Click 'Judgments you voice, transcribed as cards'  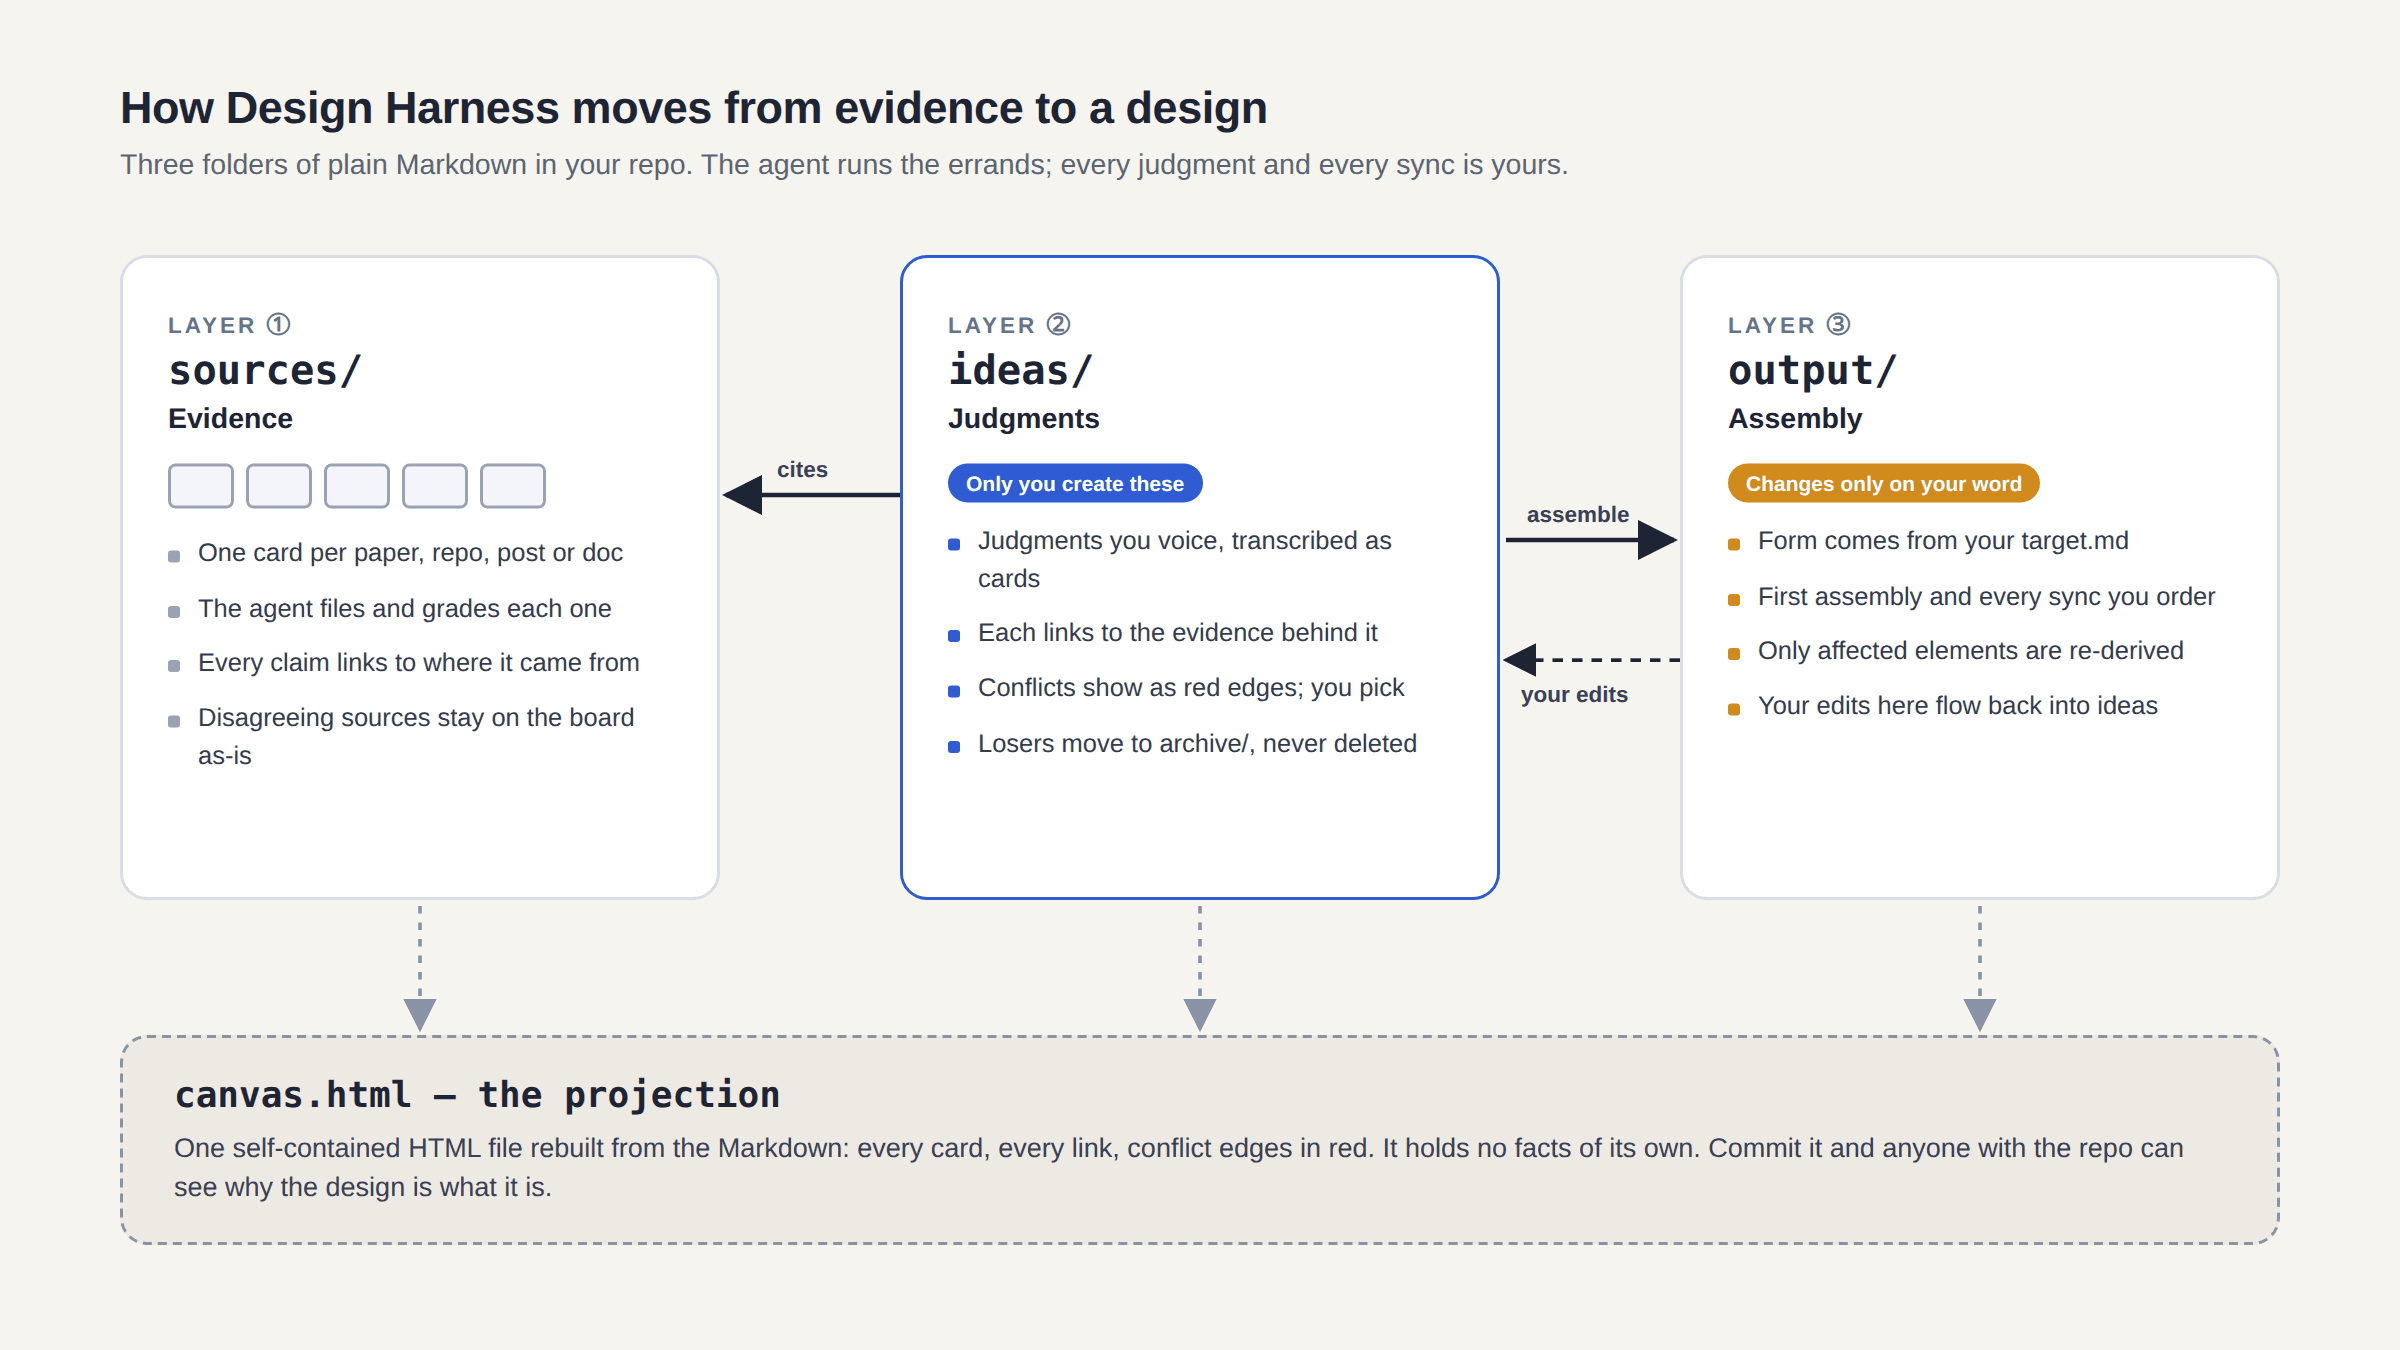pyautogui.click(x=1185, y=559)
